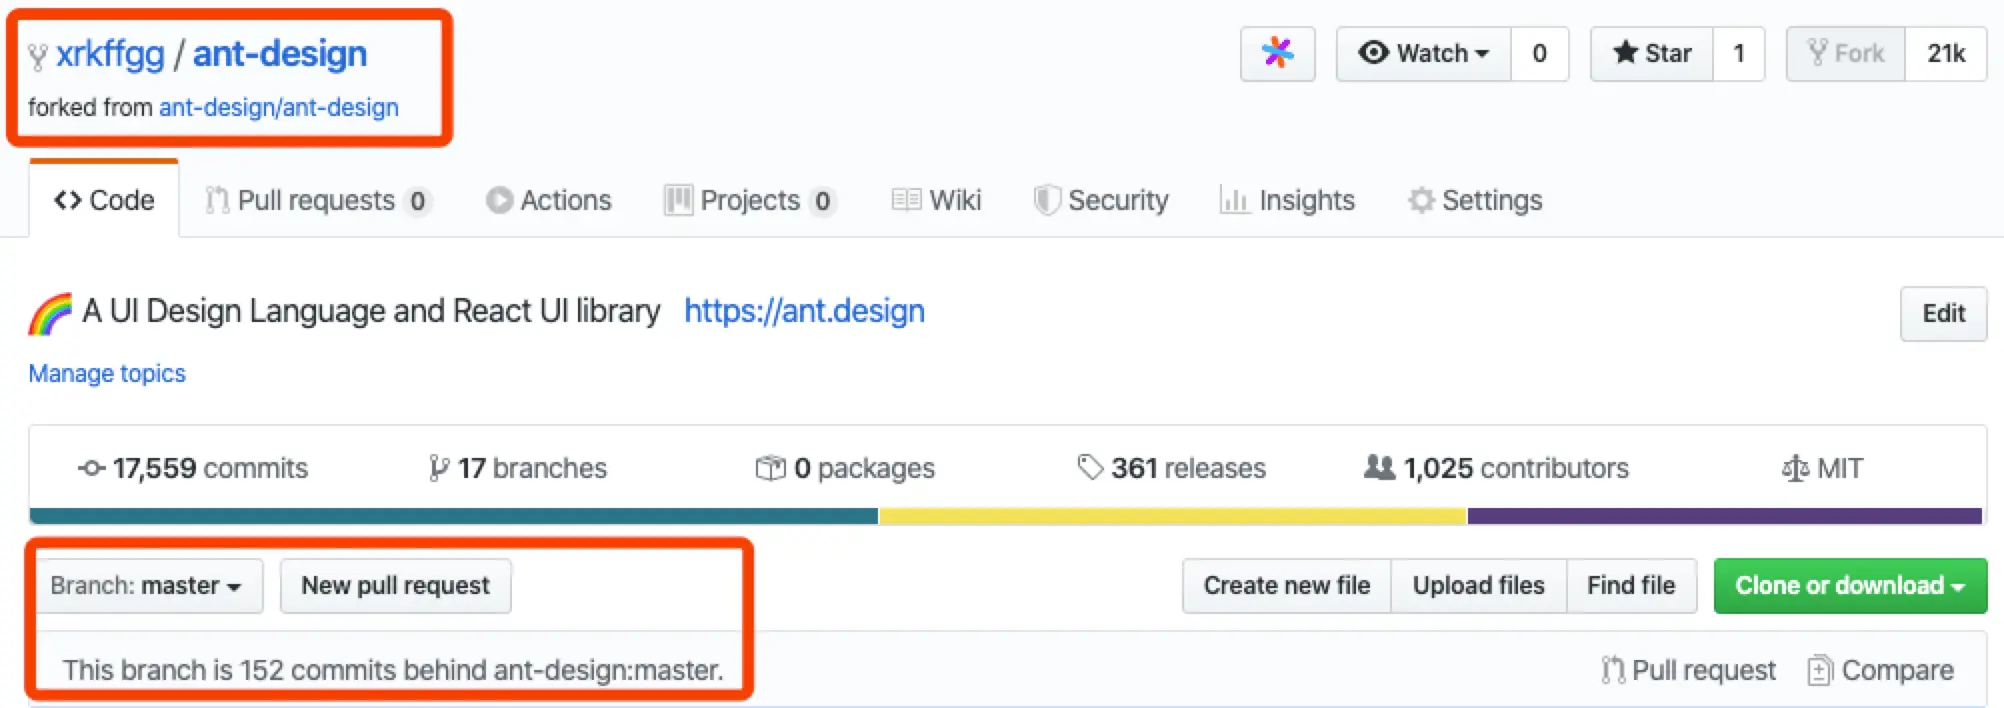
Task: Open the Branch: master selector
Action: (x=150, y=585)
